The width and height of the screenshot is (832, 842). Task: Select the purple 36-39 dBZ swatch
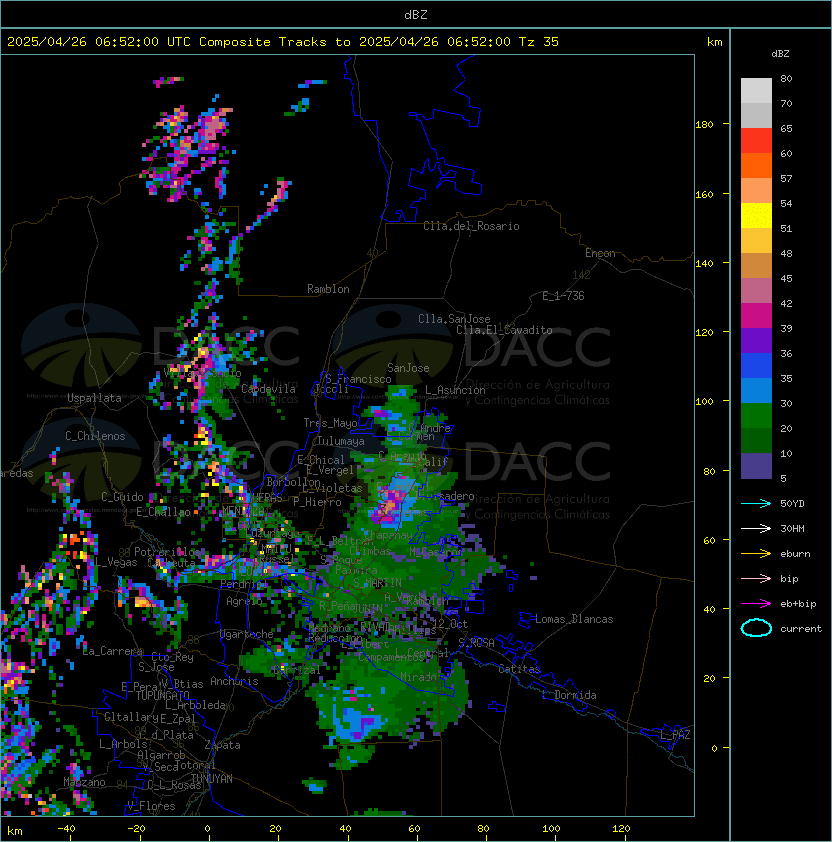tap(756, 341)
